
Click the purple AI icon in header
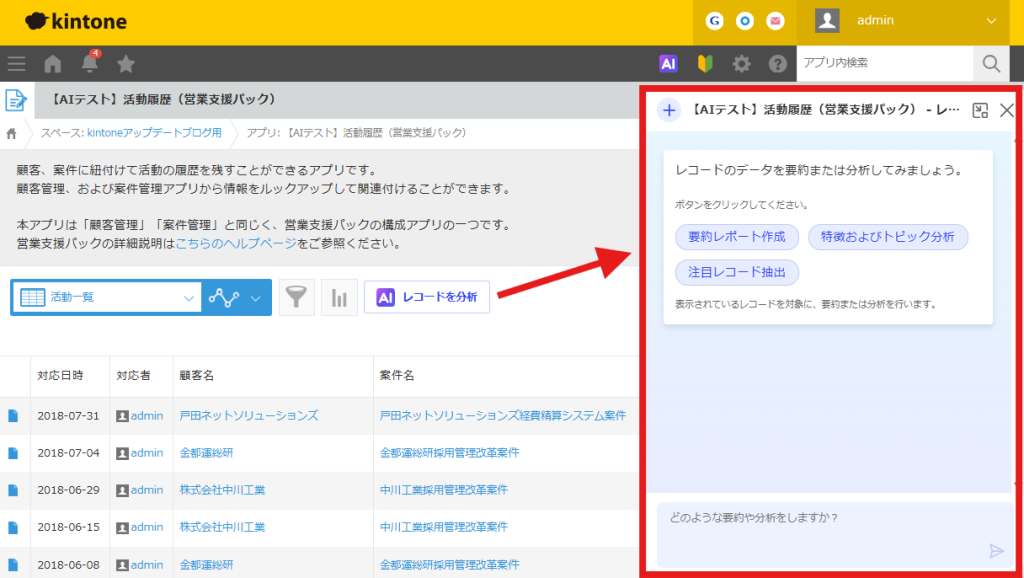668,64
